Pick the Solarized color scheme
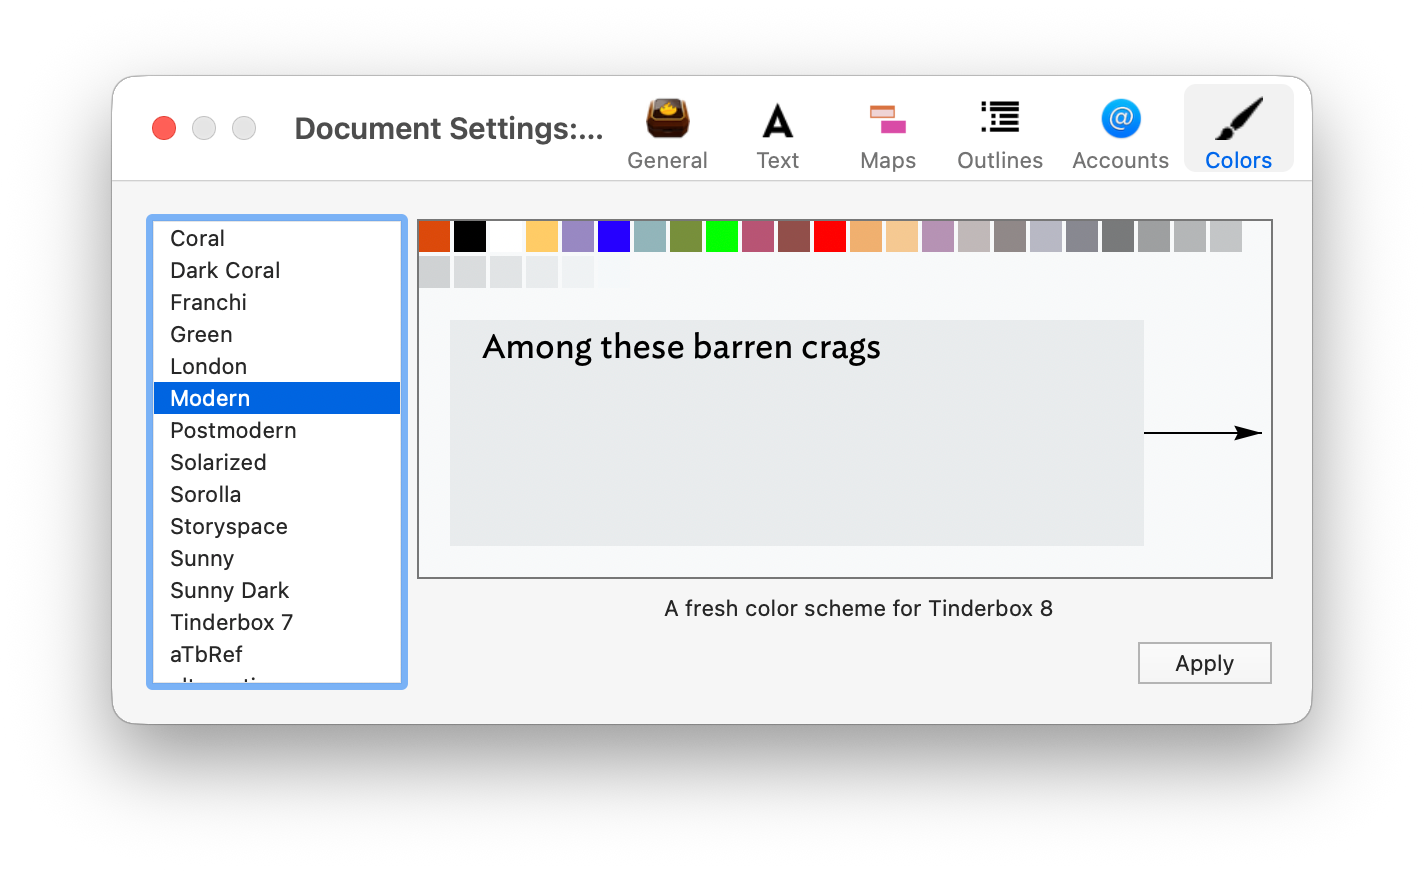This screenshot has width=1424, height=872. coord(218,462)
